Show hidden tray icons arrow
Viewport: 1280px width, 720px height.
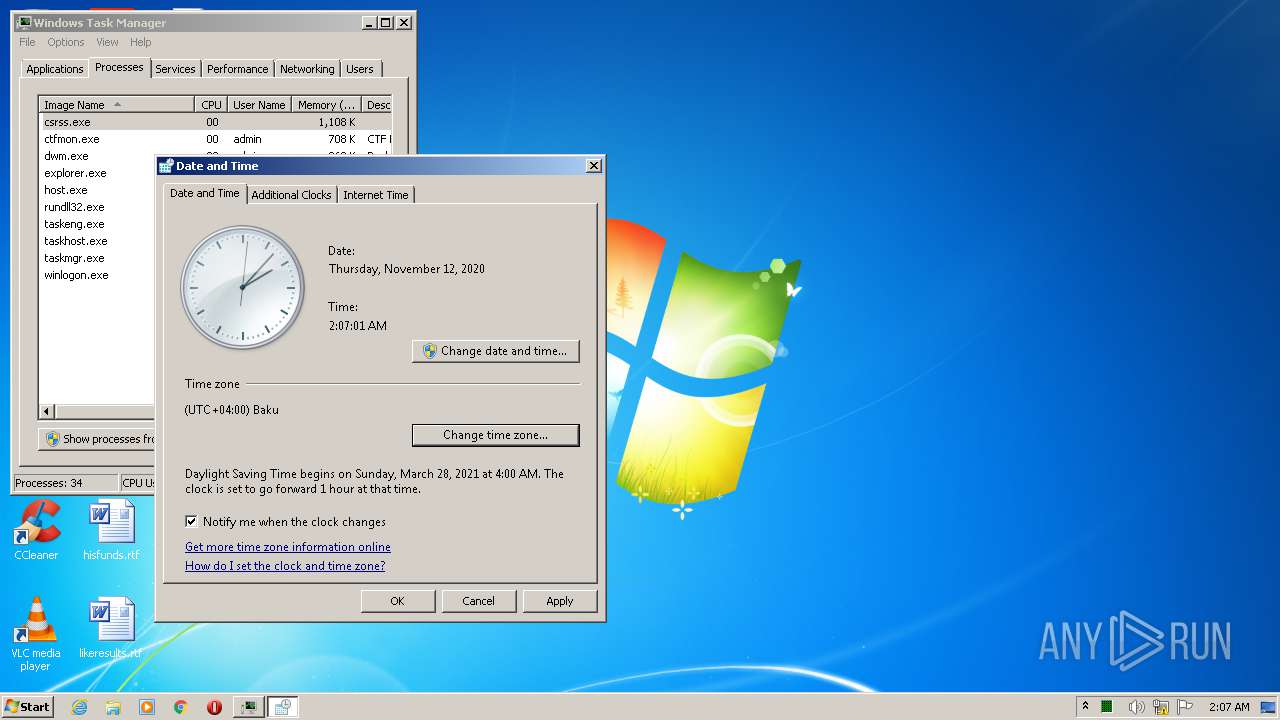click(1085, 706)
